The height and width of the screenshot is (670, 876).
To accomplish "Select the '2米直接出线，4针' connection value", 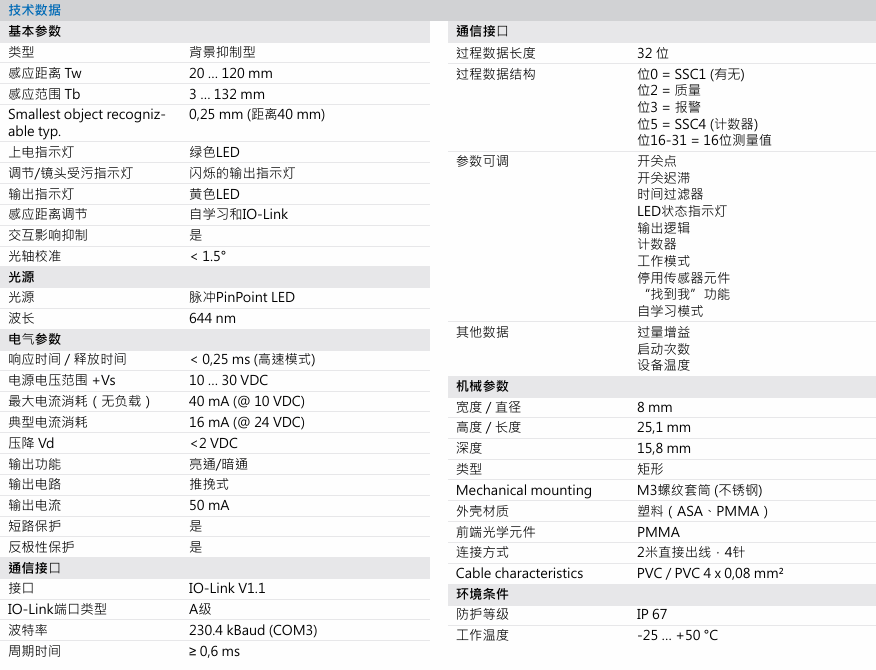I will [691, 553].
